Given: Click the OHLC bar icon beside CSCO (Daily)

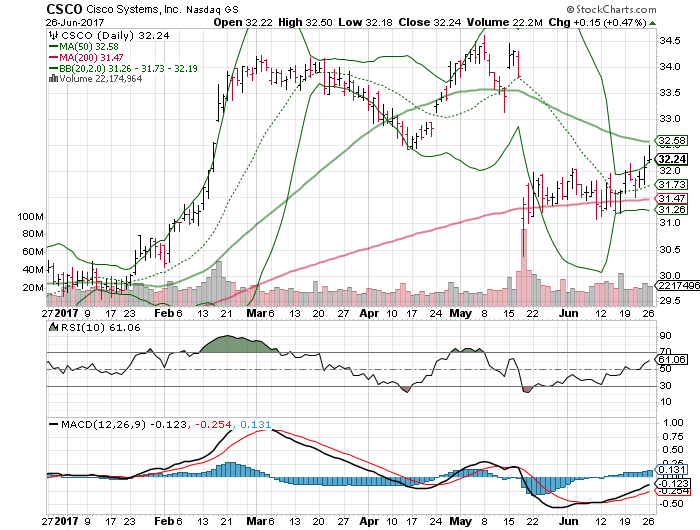Looking at the screenshot, I should 54,35.
